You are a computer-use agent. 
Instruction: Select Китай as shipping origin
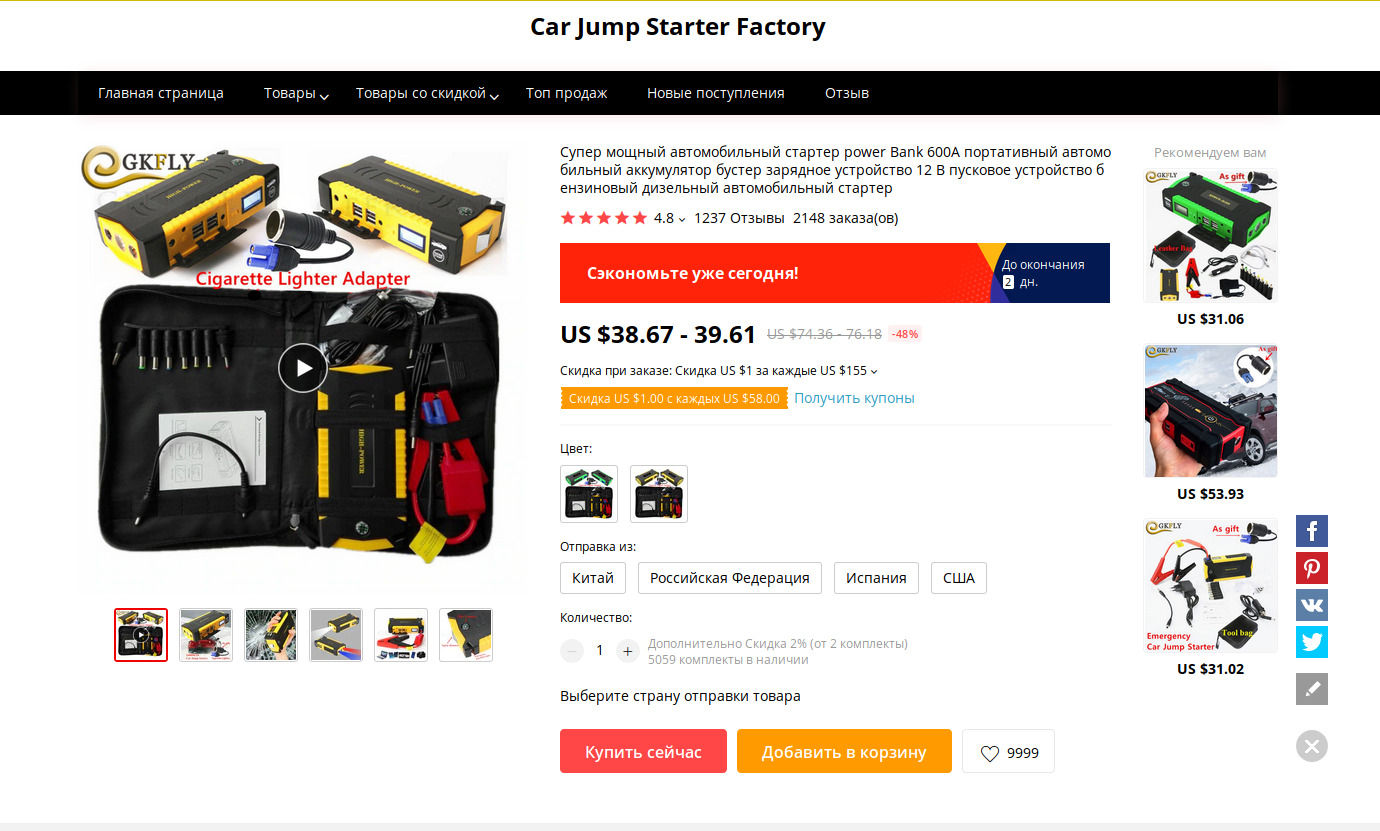coord(593,578)
